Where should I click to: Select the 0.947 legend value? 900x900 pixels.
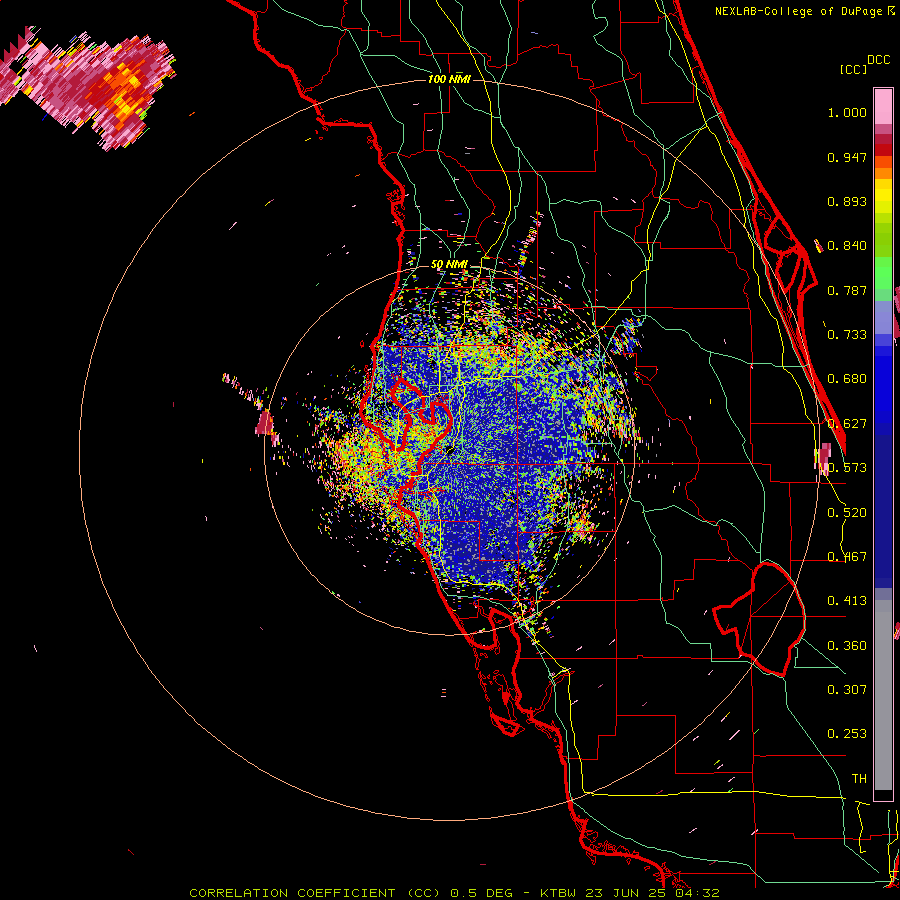pos(847,157)
